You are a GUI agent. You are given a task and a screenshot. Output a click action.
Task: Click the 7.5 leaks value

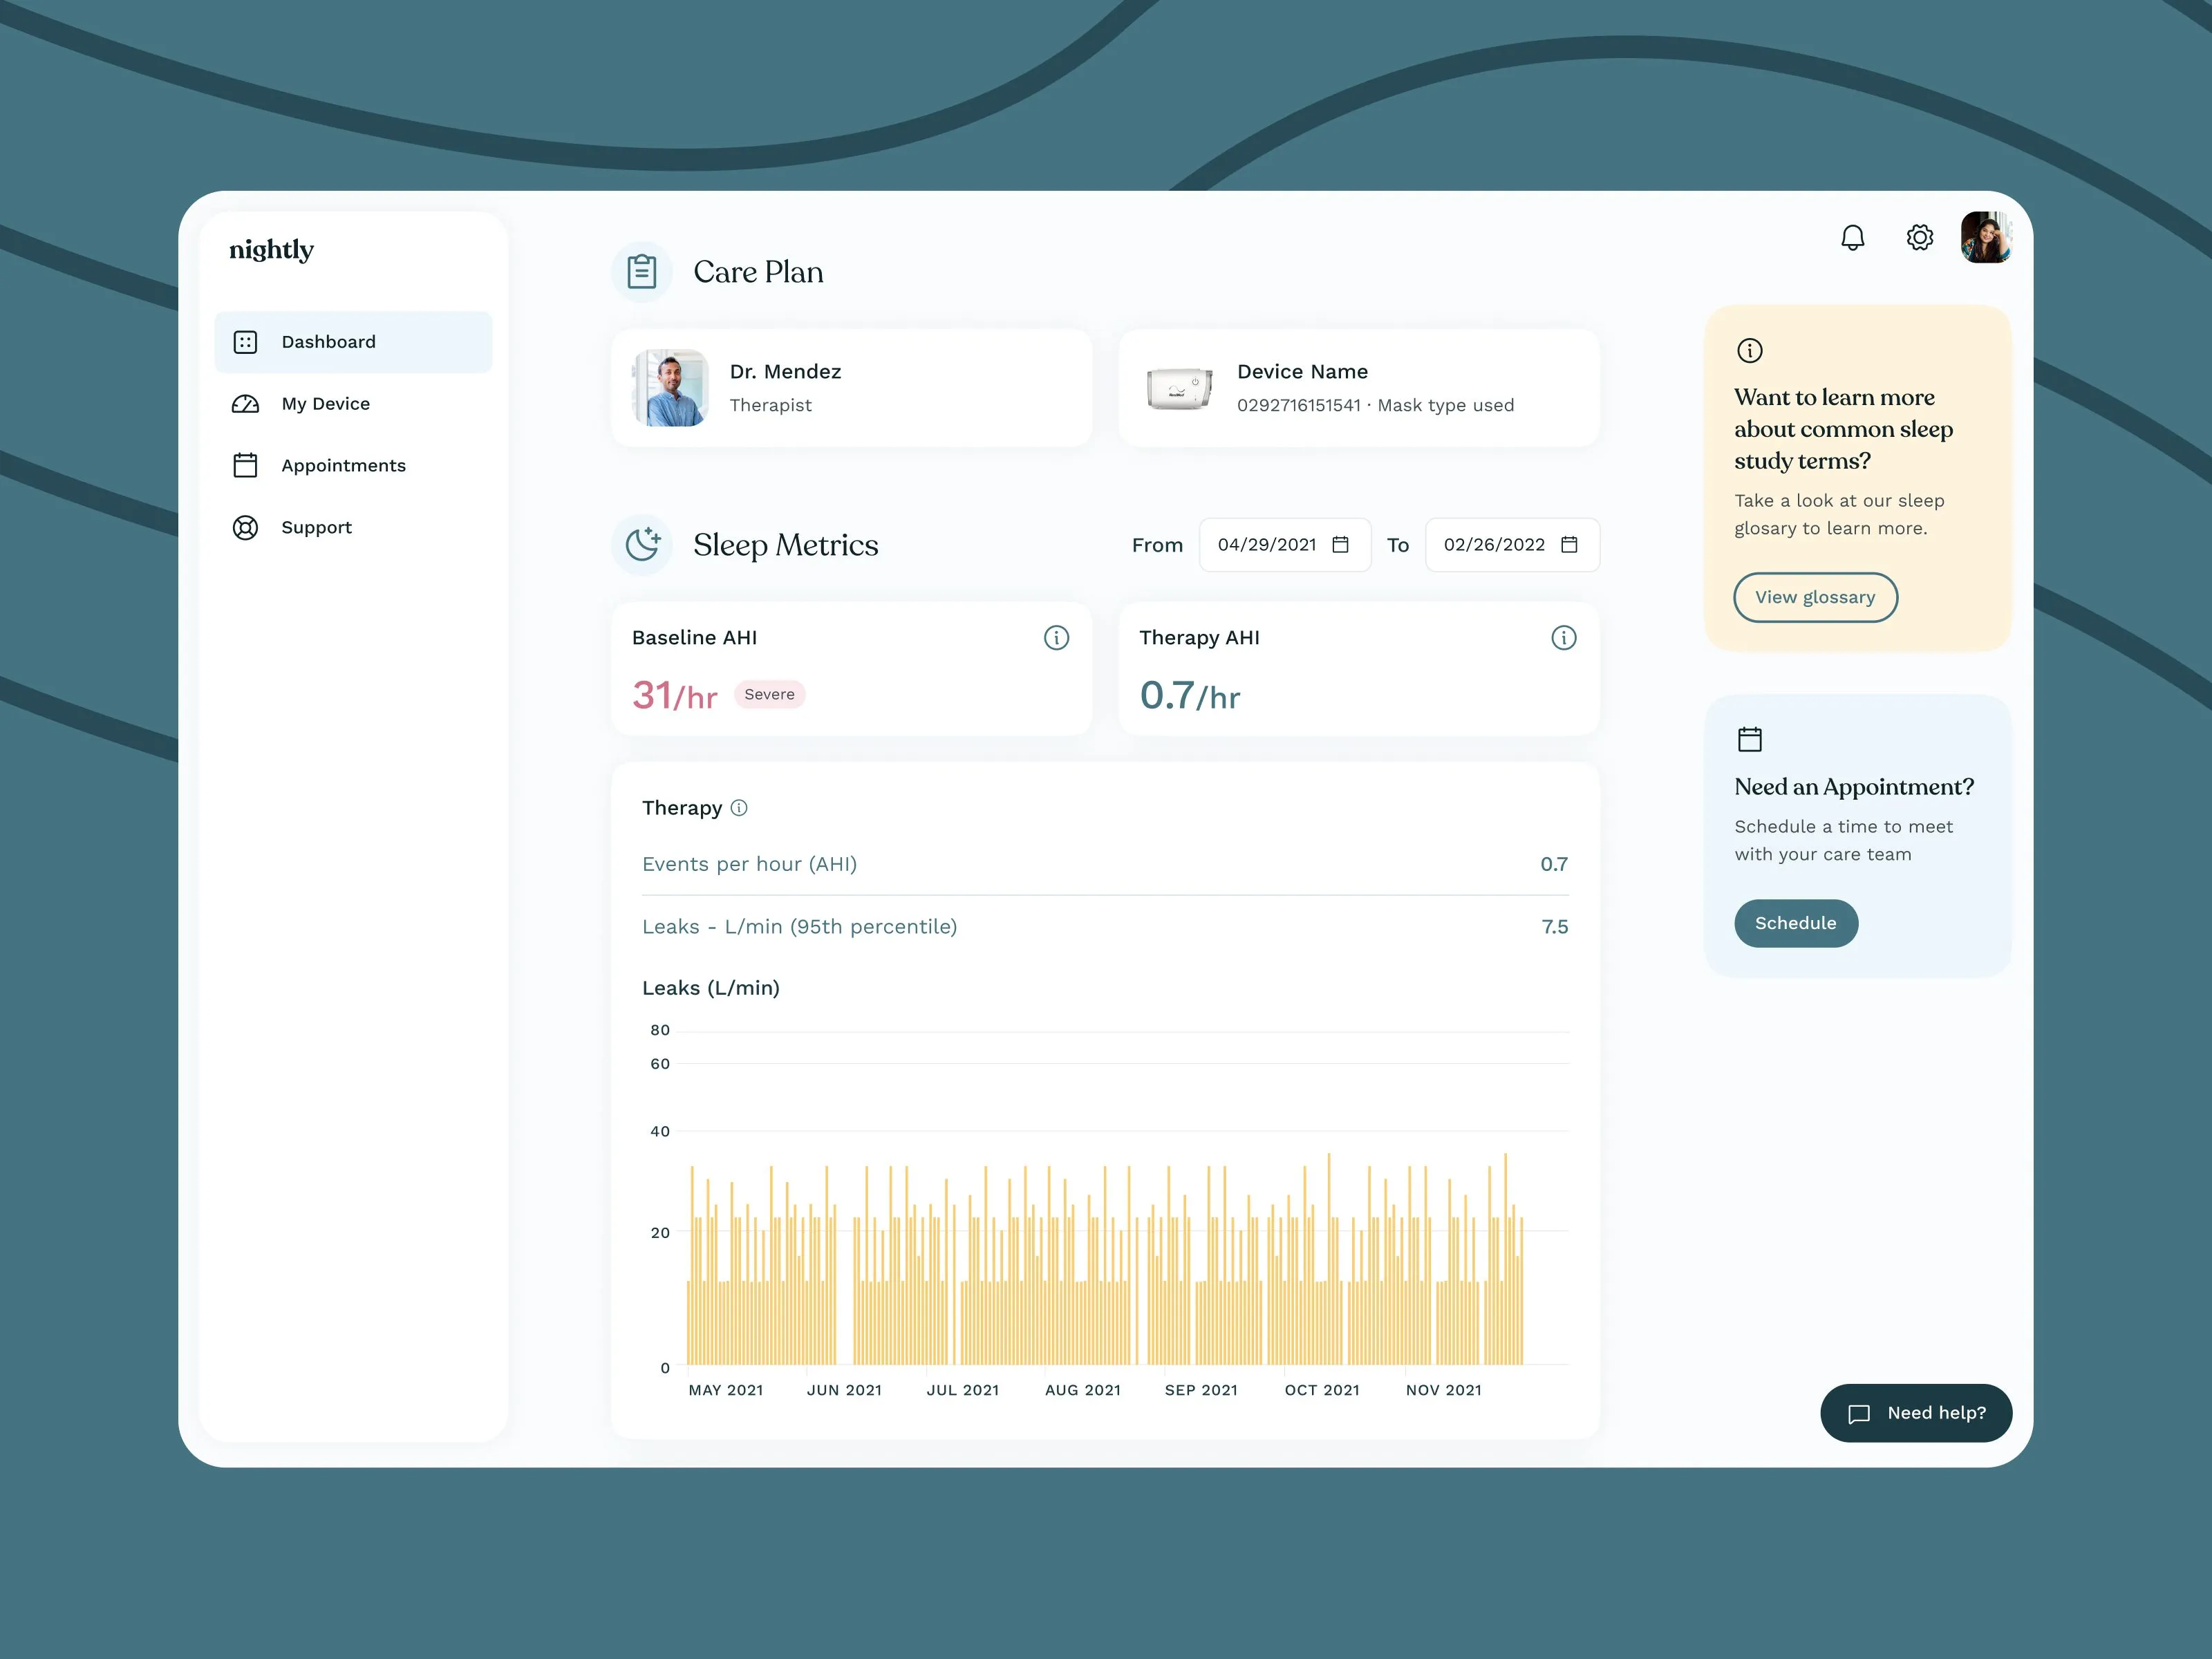[x=1554, y=926]
